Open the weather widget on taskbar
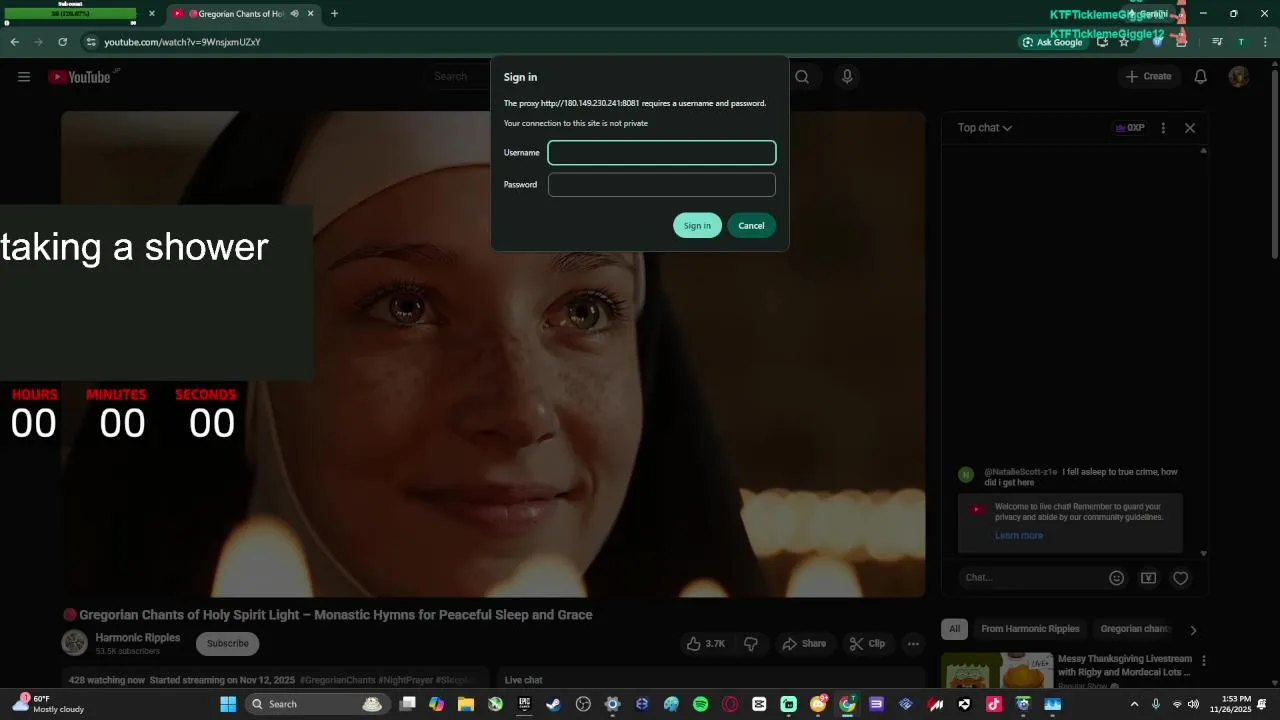 (50, 704)
